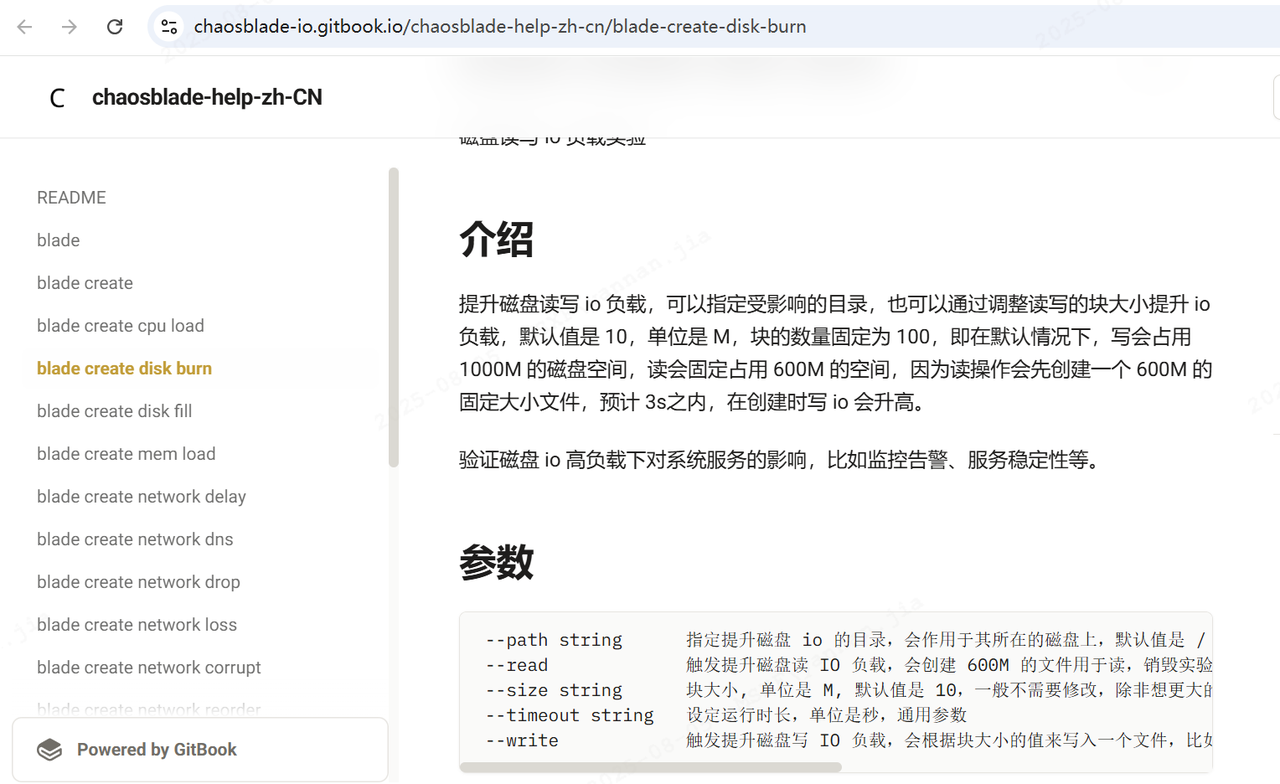Open the README page in sidebar
The width and height of the screenshot is (1280, 784).
71,198
